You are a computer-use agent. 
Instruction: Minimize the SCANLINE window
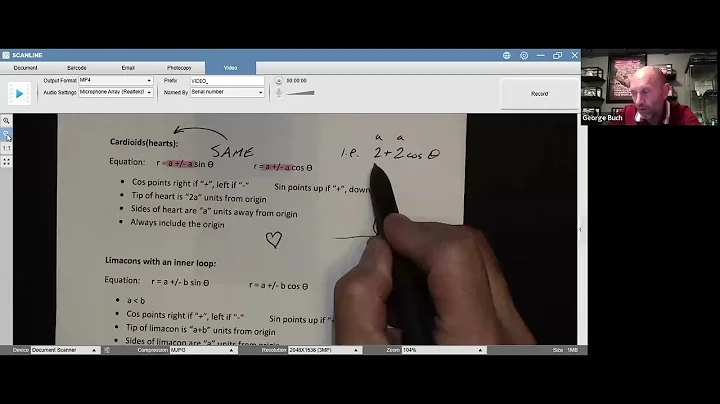540,55
